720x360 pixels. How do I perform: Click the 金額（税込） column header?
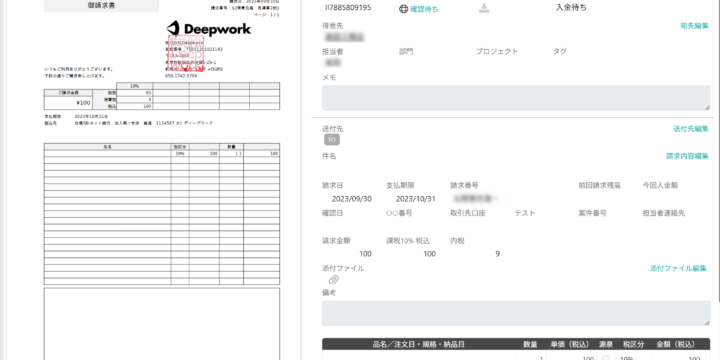[676, 344]
